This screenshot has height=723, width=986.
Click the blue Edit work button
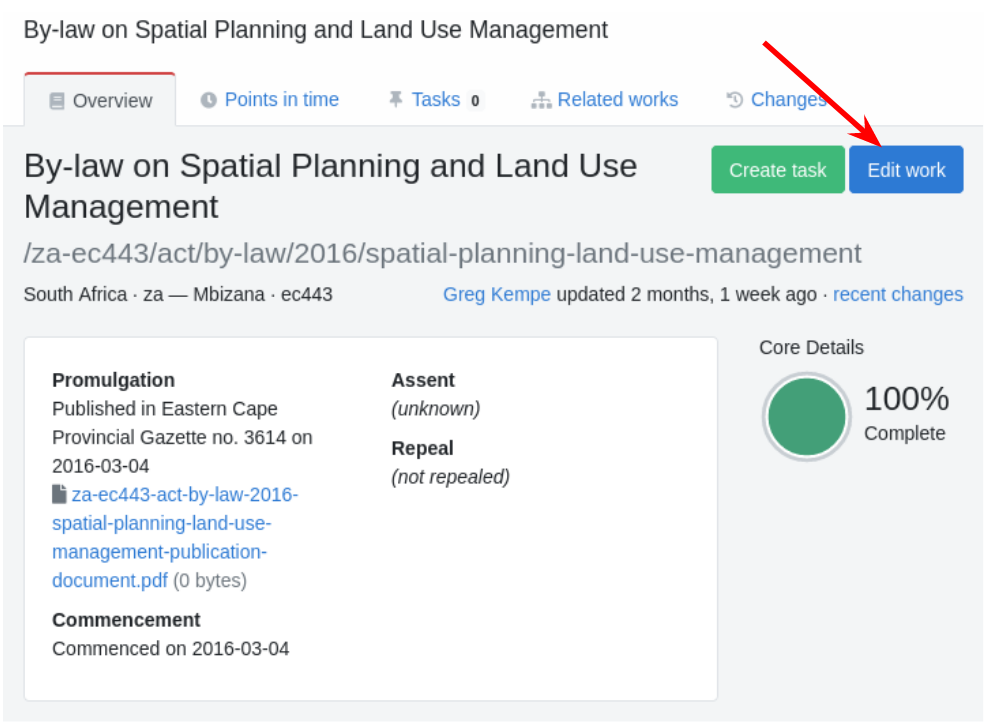[906, 170]
